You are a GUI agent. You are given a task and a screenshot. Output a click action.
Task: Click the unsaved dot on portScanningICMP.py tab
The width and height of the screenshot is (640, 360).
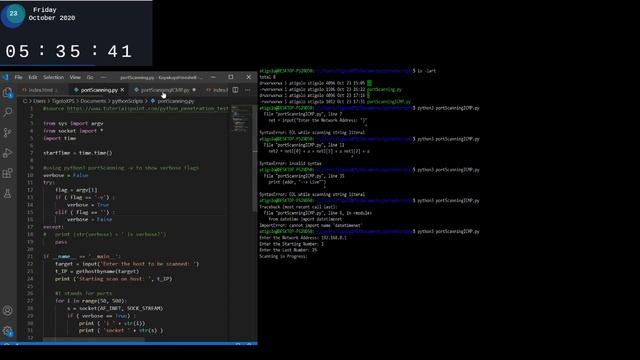[x=194, y=90]
